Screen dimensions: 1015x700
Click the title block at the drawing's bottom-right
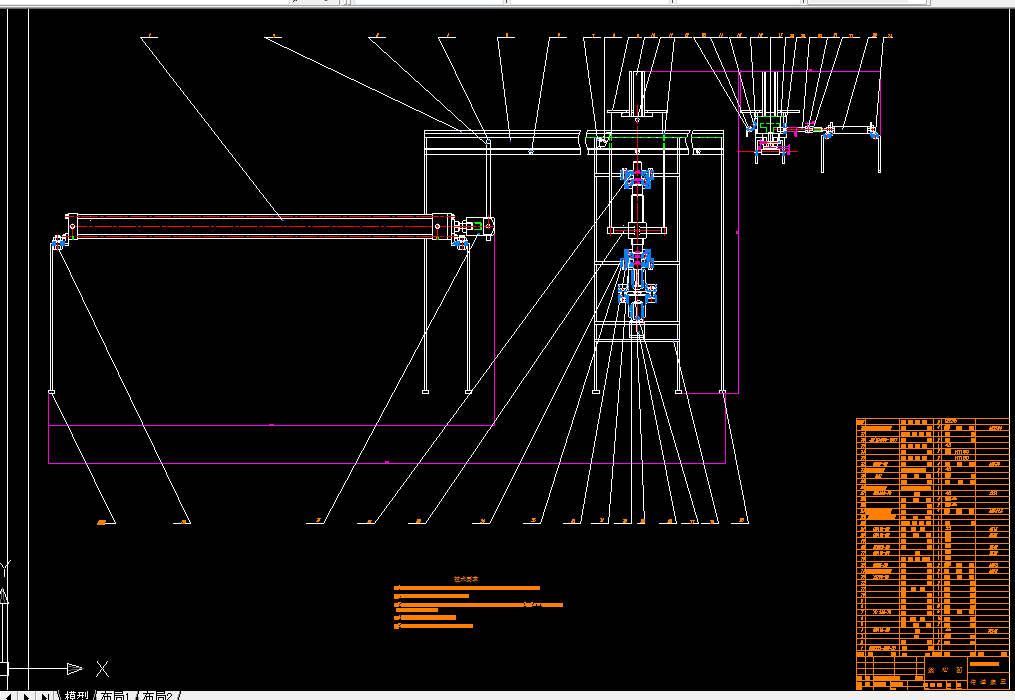[x=932, y=671]
